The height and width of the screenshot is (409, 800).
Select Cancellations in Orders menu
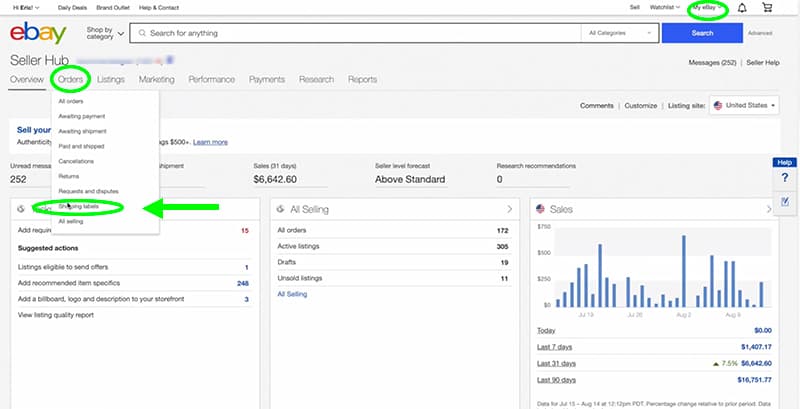tap(76, 161)
